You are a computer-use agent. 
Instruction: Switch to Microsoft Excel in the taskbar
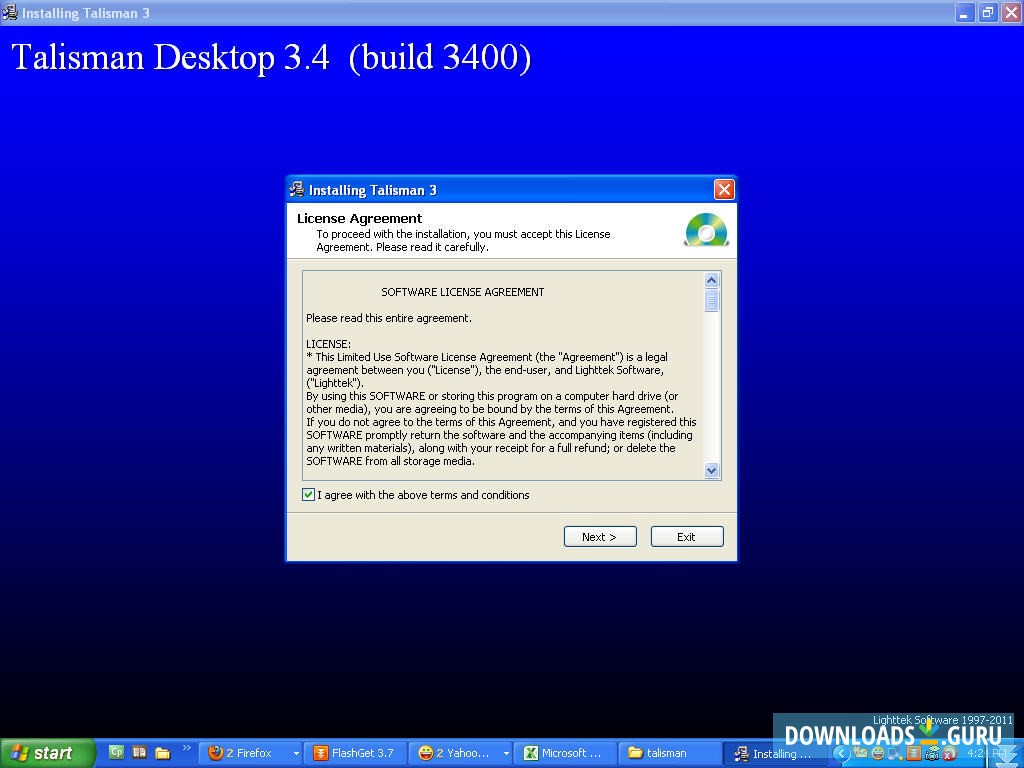pos(566,753)
